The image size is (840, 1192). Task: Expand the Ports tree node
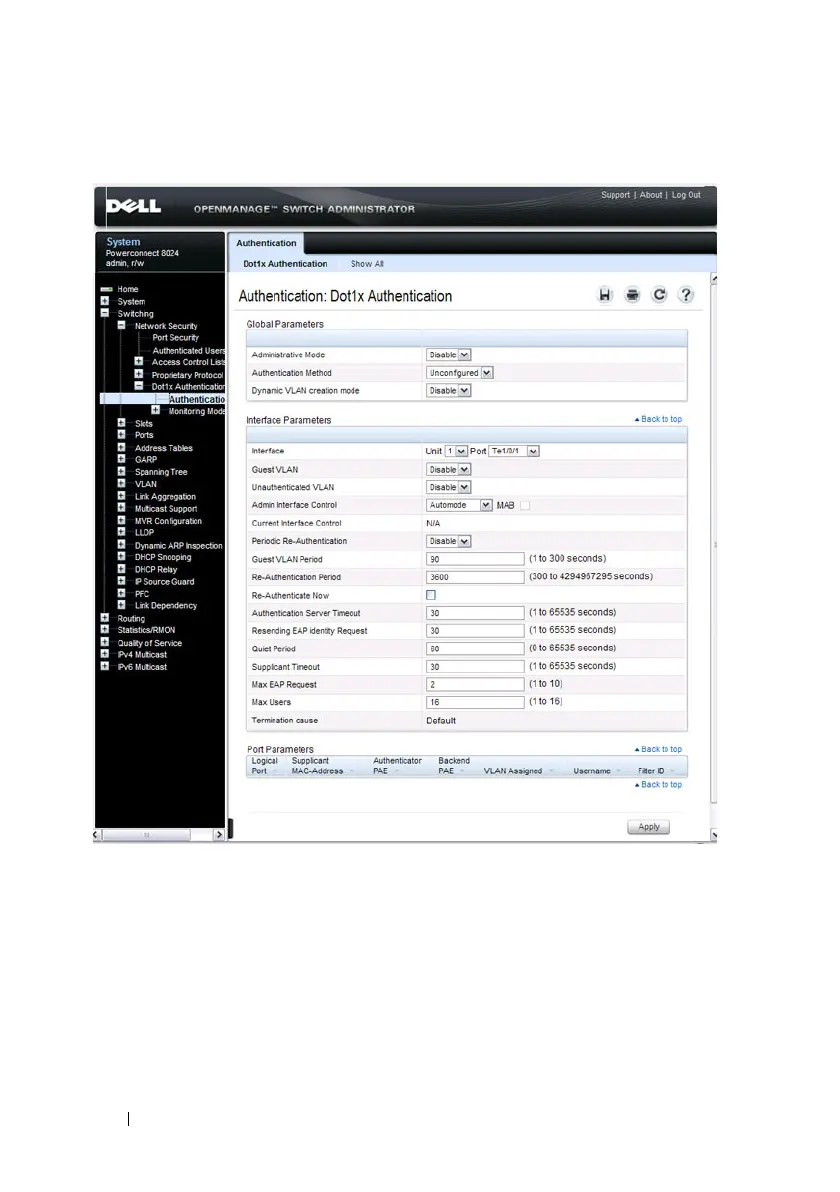point(122,435)
